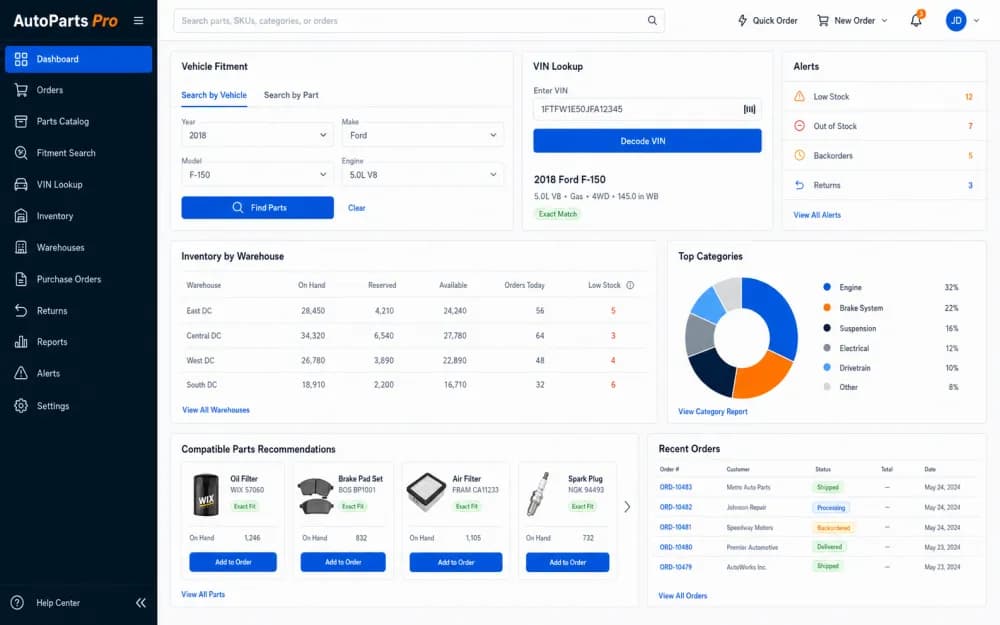
Task: Click the Quick Order button
Action: 767,20
